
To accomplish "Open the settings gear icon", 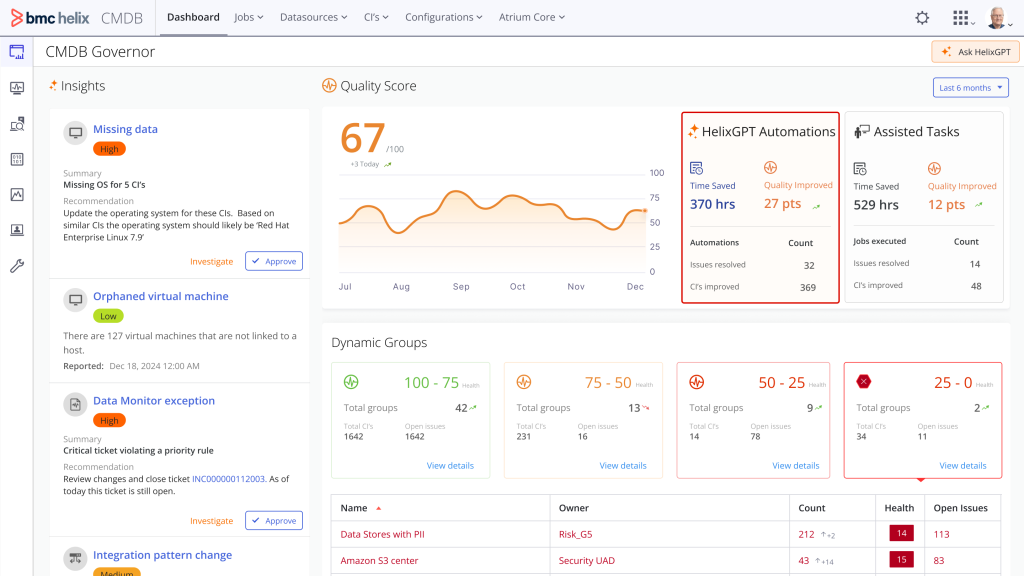I will tap(922, 18).
